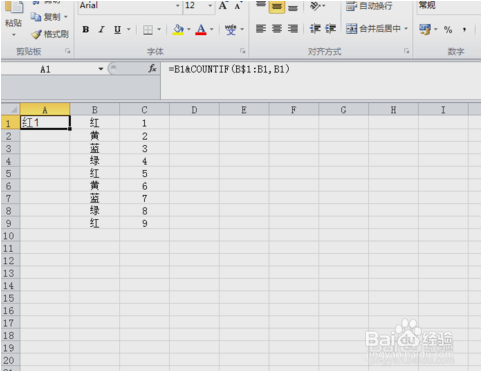Click the Copy (复制) button
Viewport: 482px width, 372px height.
[x=46, y=17]
